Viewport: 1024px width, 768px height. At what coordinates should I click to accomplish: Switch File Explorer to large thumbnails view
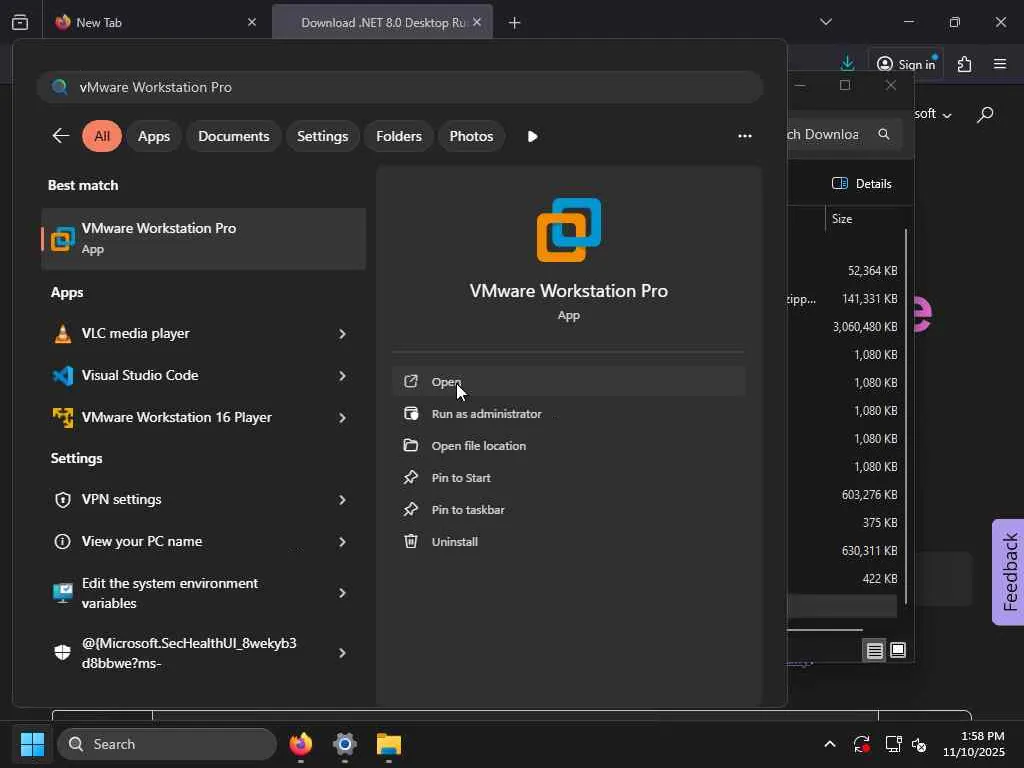898,650
